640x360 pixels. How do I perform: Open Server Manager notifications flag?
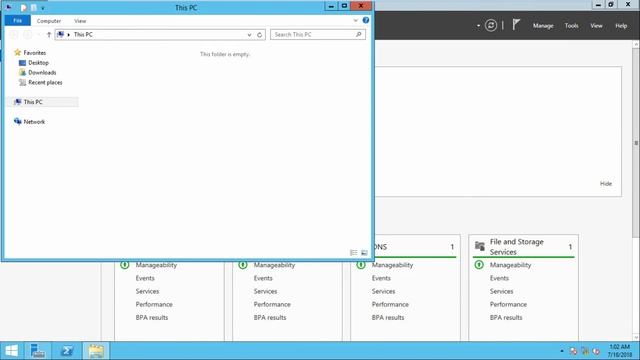(x=516, y=25)
